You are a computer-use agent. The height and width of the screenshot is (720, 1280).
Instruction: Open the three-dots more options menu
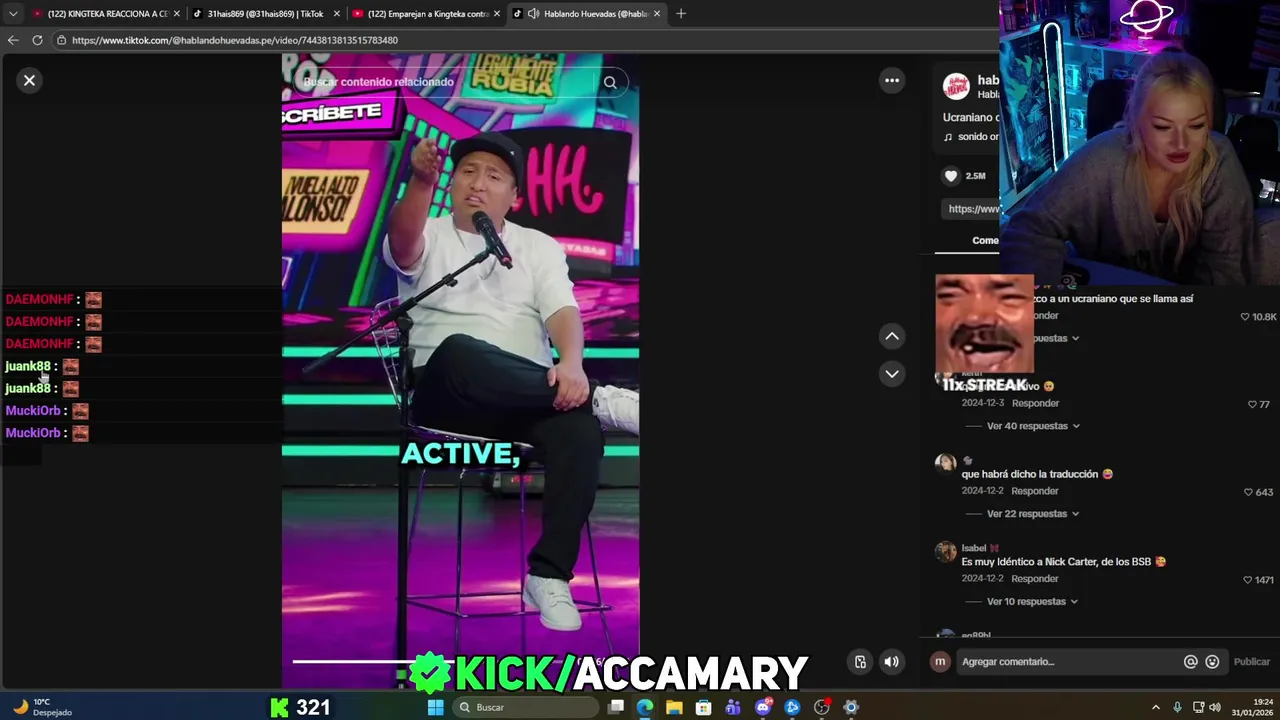[x=892, y=80]
